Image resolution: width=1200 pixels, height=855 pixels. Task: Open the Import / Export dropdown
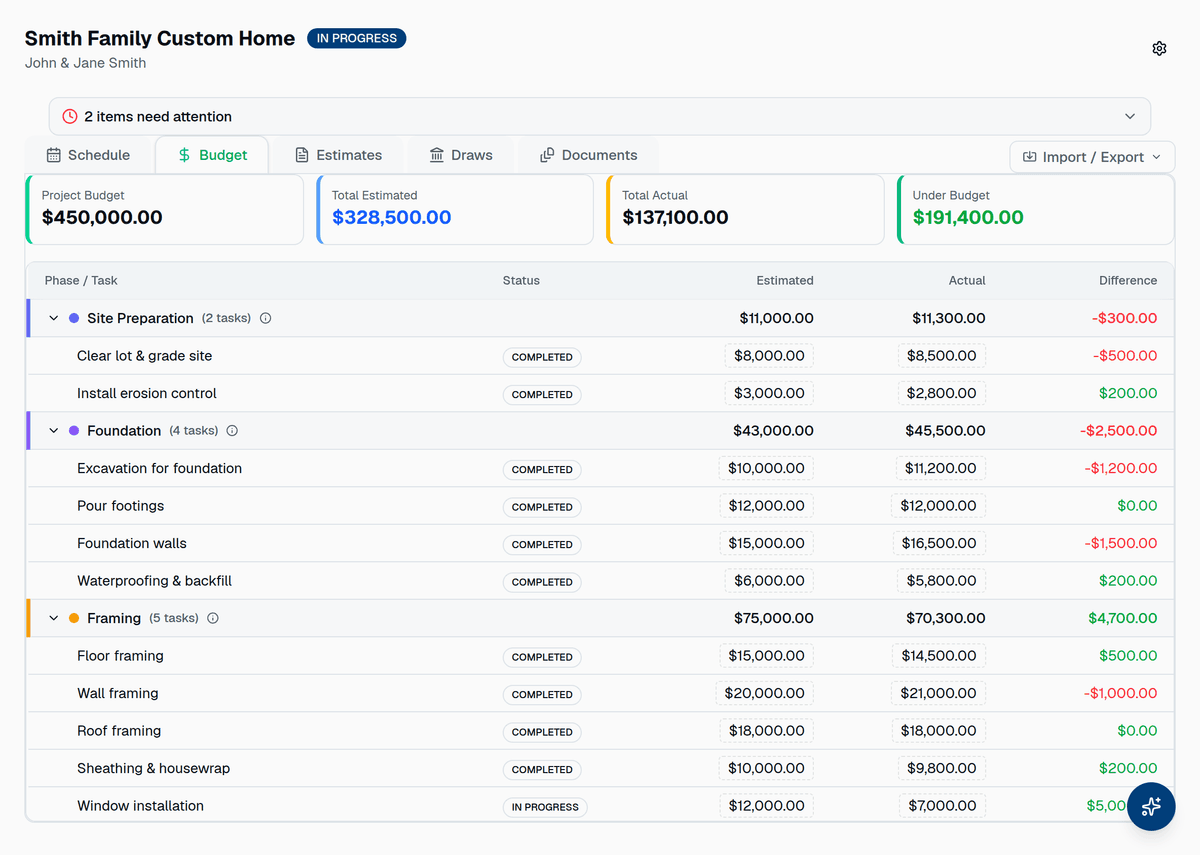coord(1092,157)
